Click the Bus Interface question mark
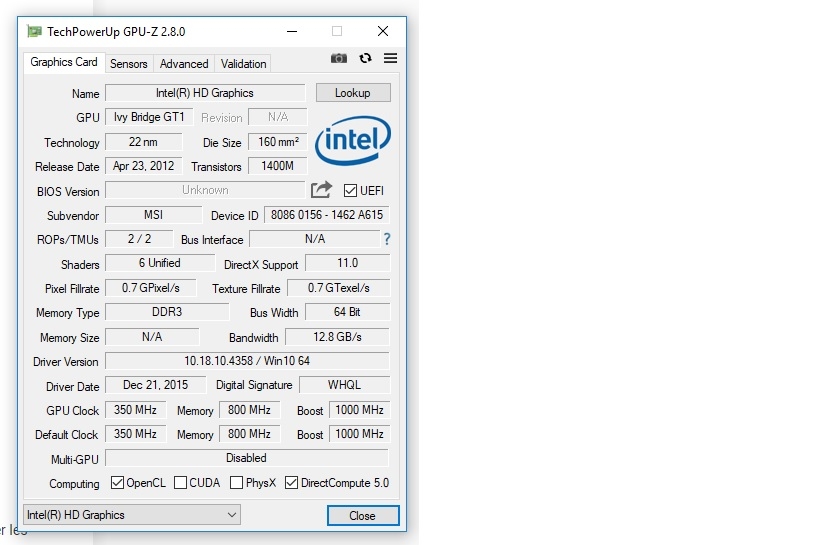The height and width of the screenshot is (545, 819). tap(387, 240)
